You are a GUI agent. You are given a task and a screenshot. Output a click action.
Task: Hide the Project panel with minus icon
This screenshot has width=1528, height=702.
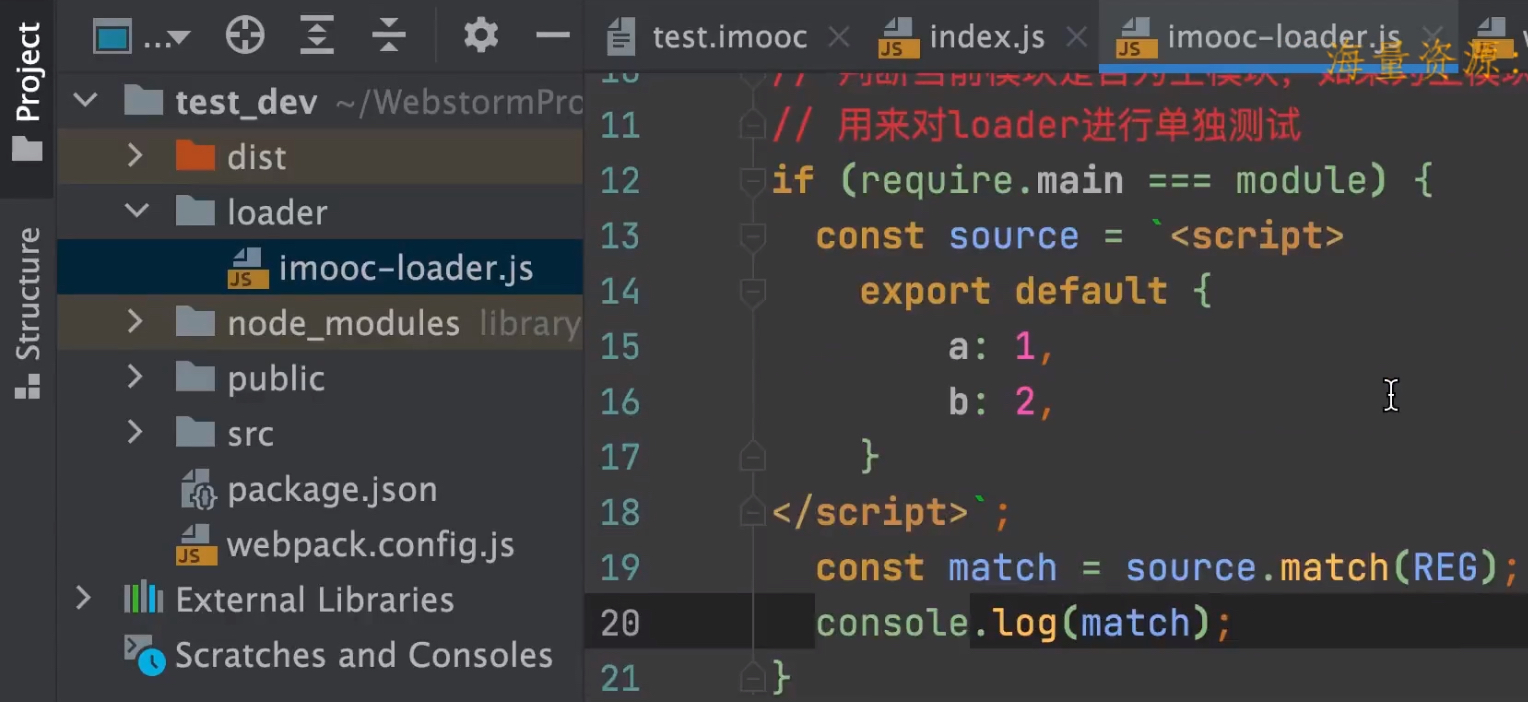[553, 37]
